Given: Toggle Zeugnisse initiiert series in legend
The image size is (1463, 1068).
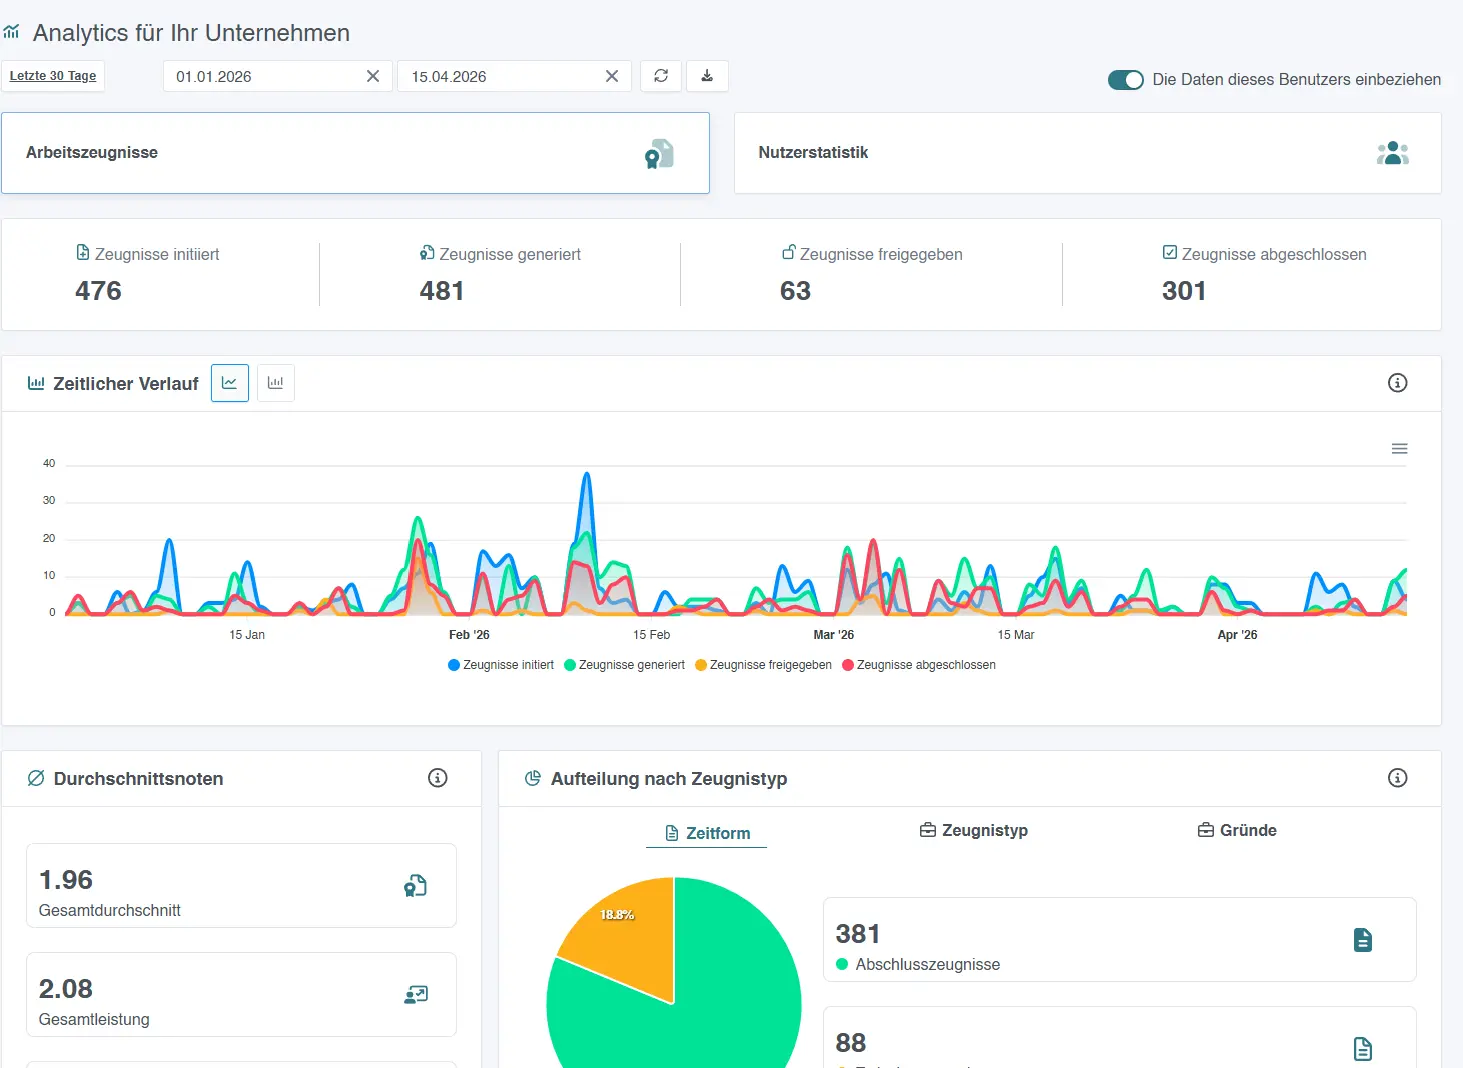Looking at the screenshot, I should 501,665.
